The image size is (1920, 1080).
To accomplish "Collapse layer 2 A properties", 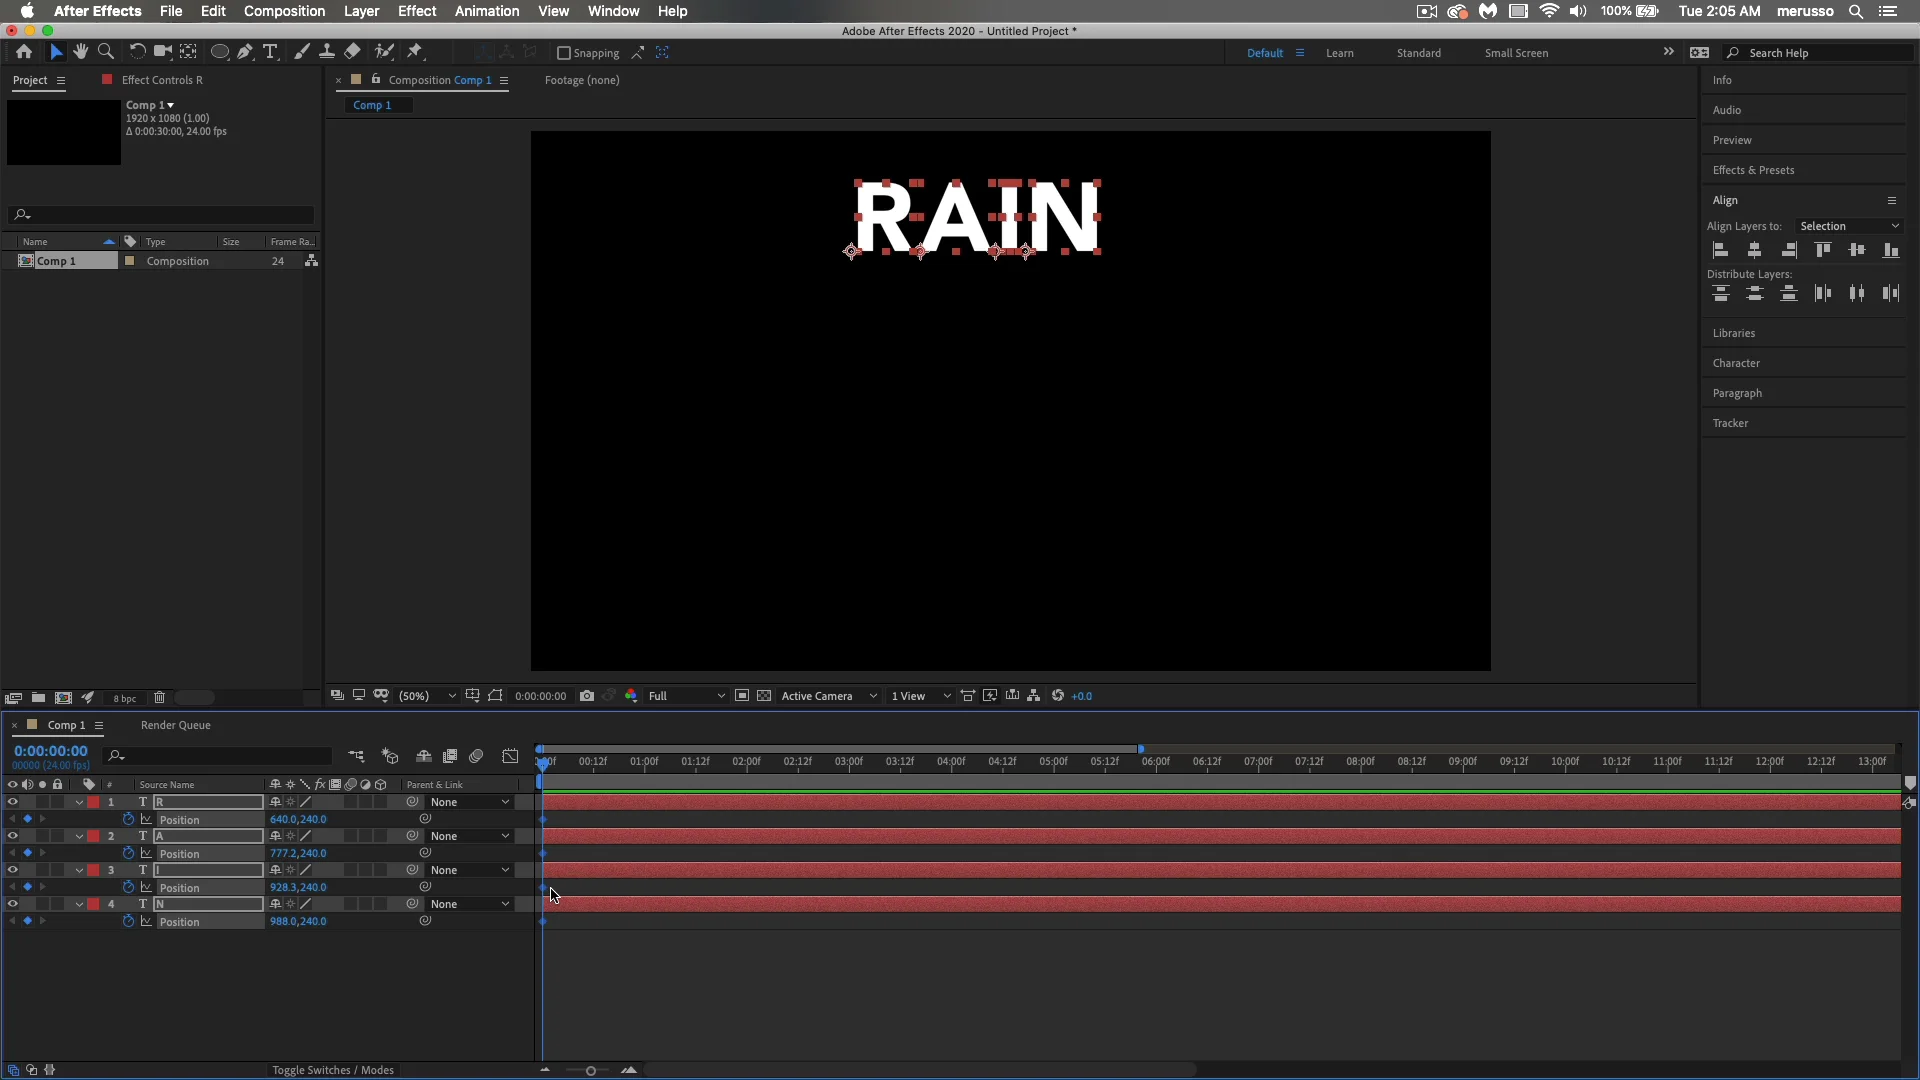I will [x=79, y=836].
